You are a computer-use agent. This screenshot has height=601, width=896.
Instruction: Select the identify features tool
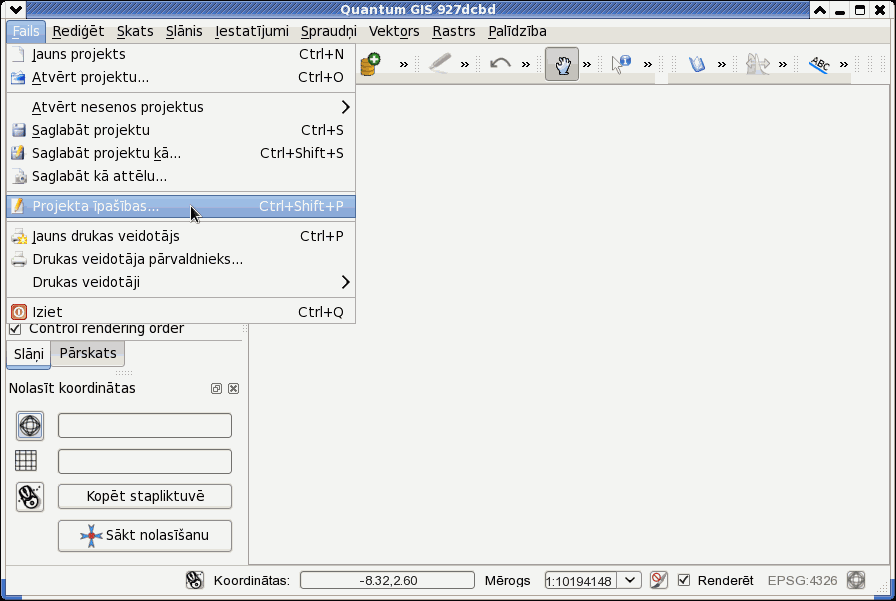tap(621, 64)
